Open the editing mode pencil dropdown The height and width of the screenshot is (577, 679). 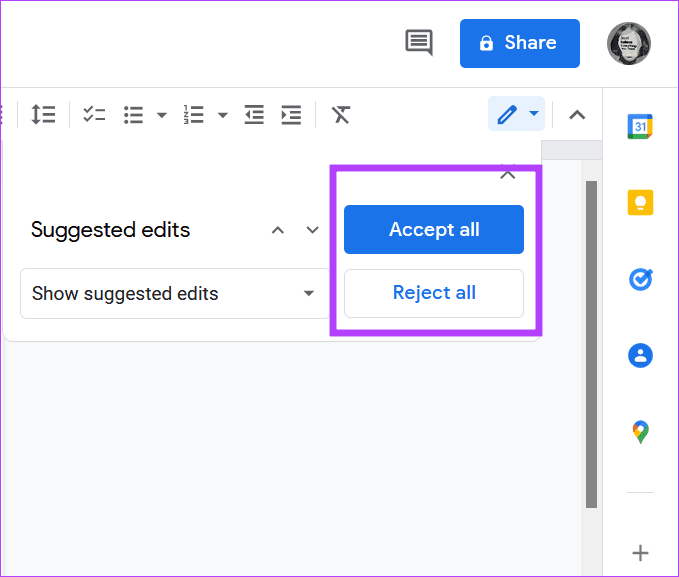click(x=517, y=114)
